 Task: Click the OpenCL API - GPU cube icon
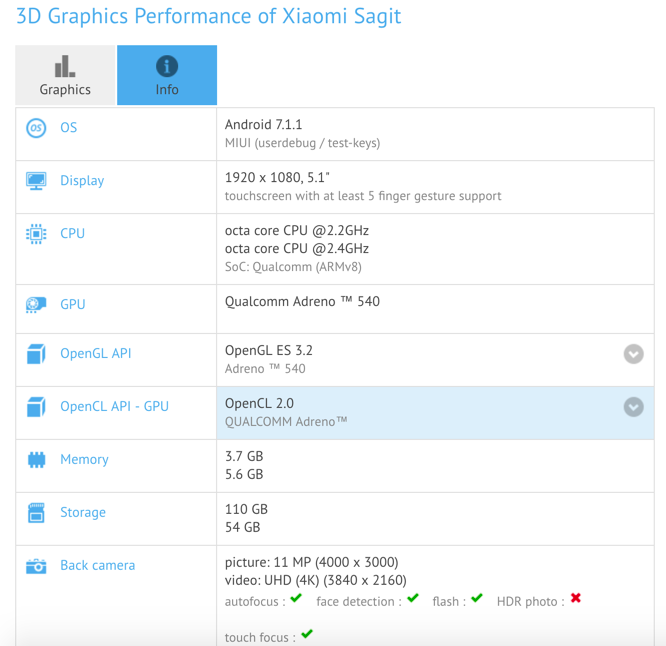tap(36, 407)
